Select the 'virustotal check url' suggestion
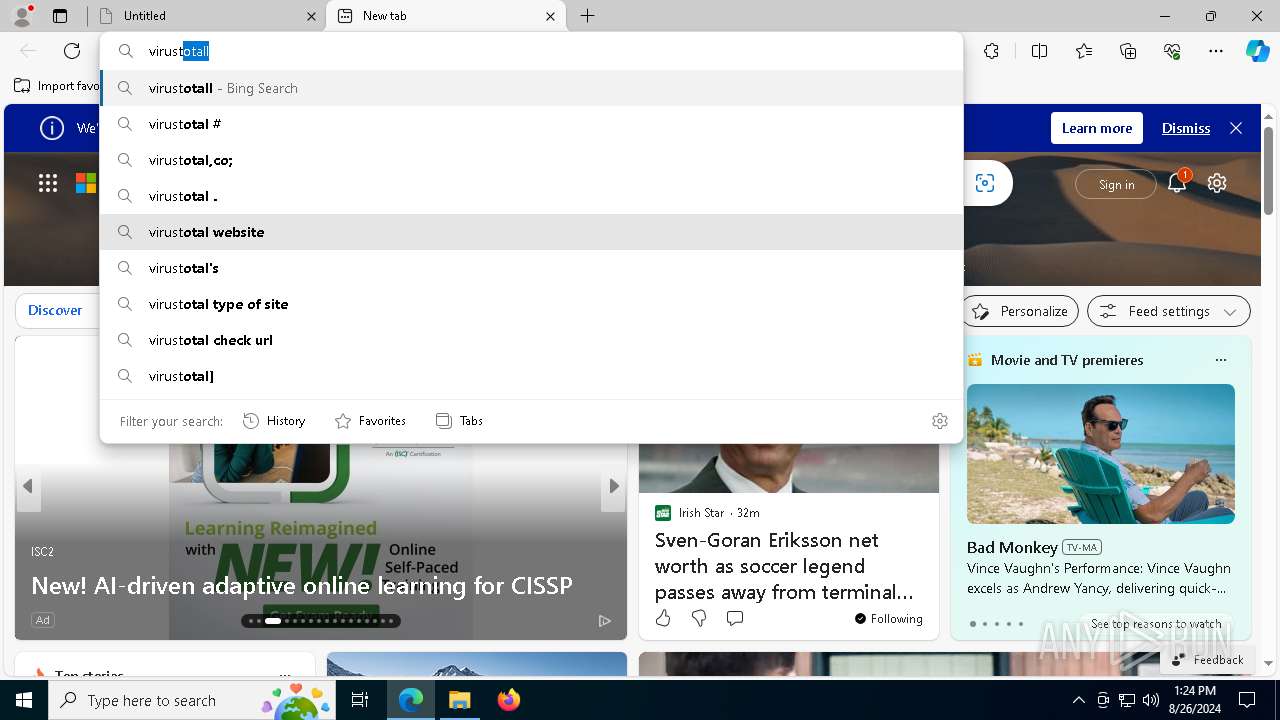 pos(532,340)
